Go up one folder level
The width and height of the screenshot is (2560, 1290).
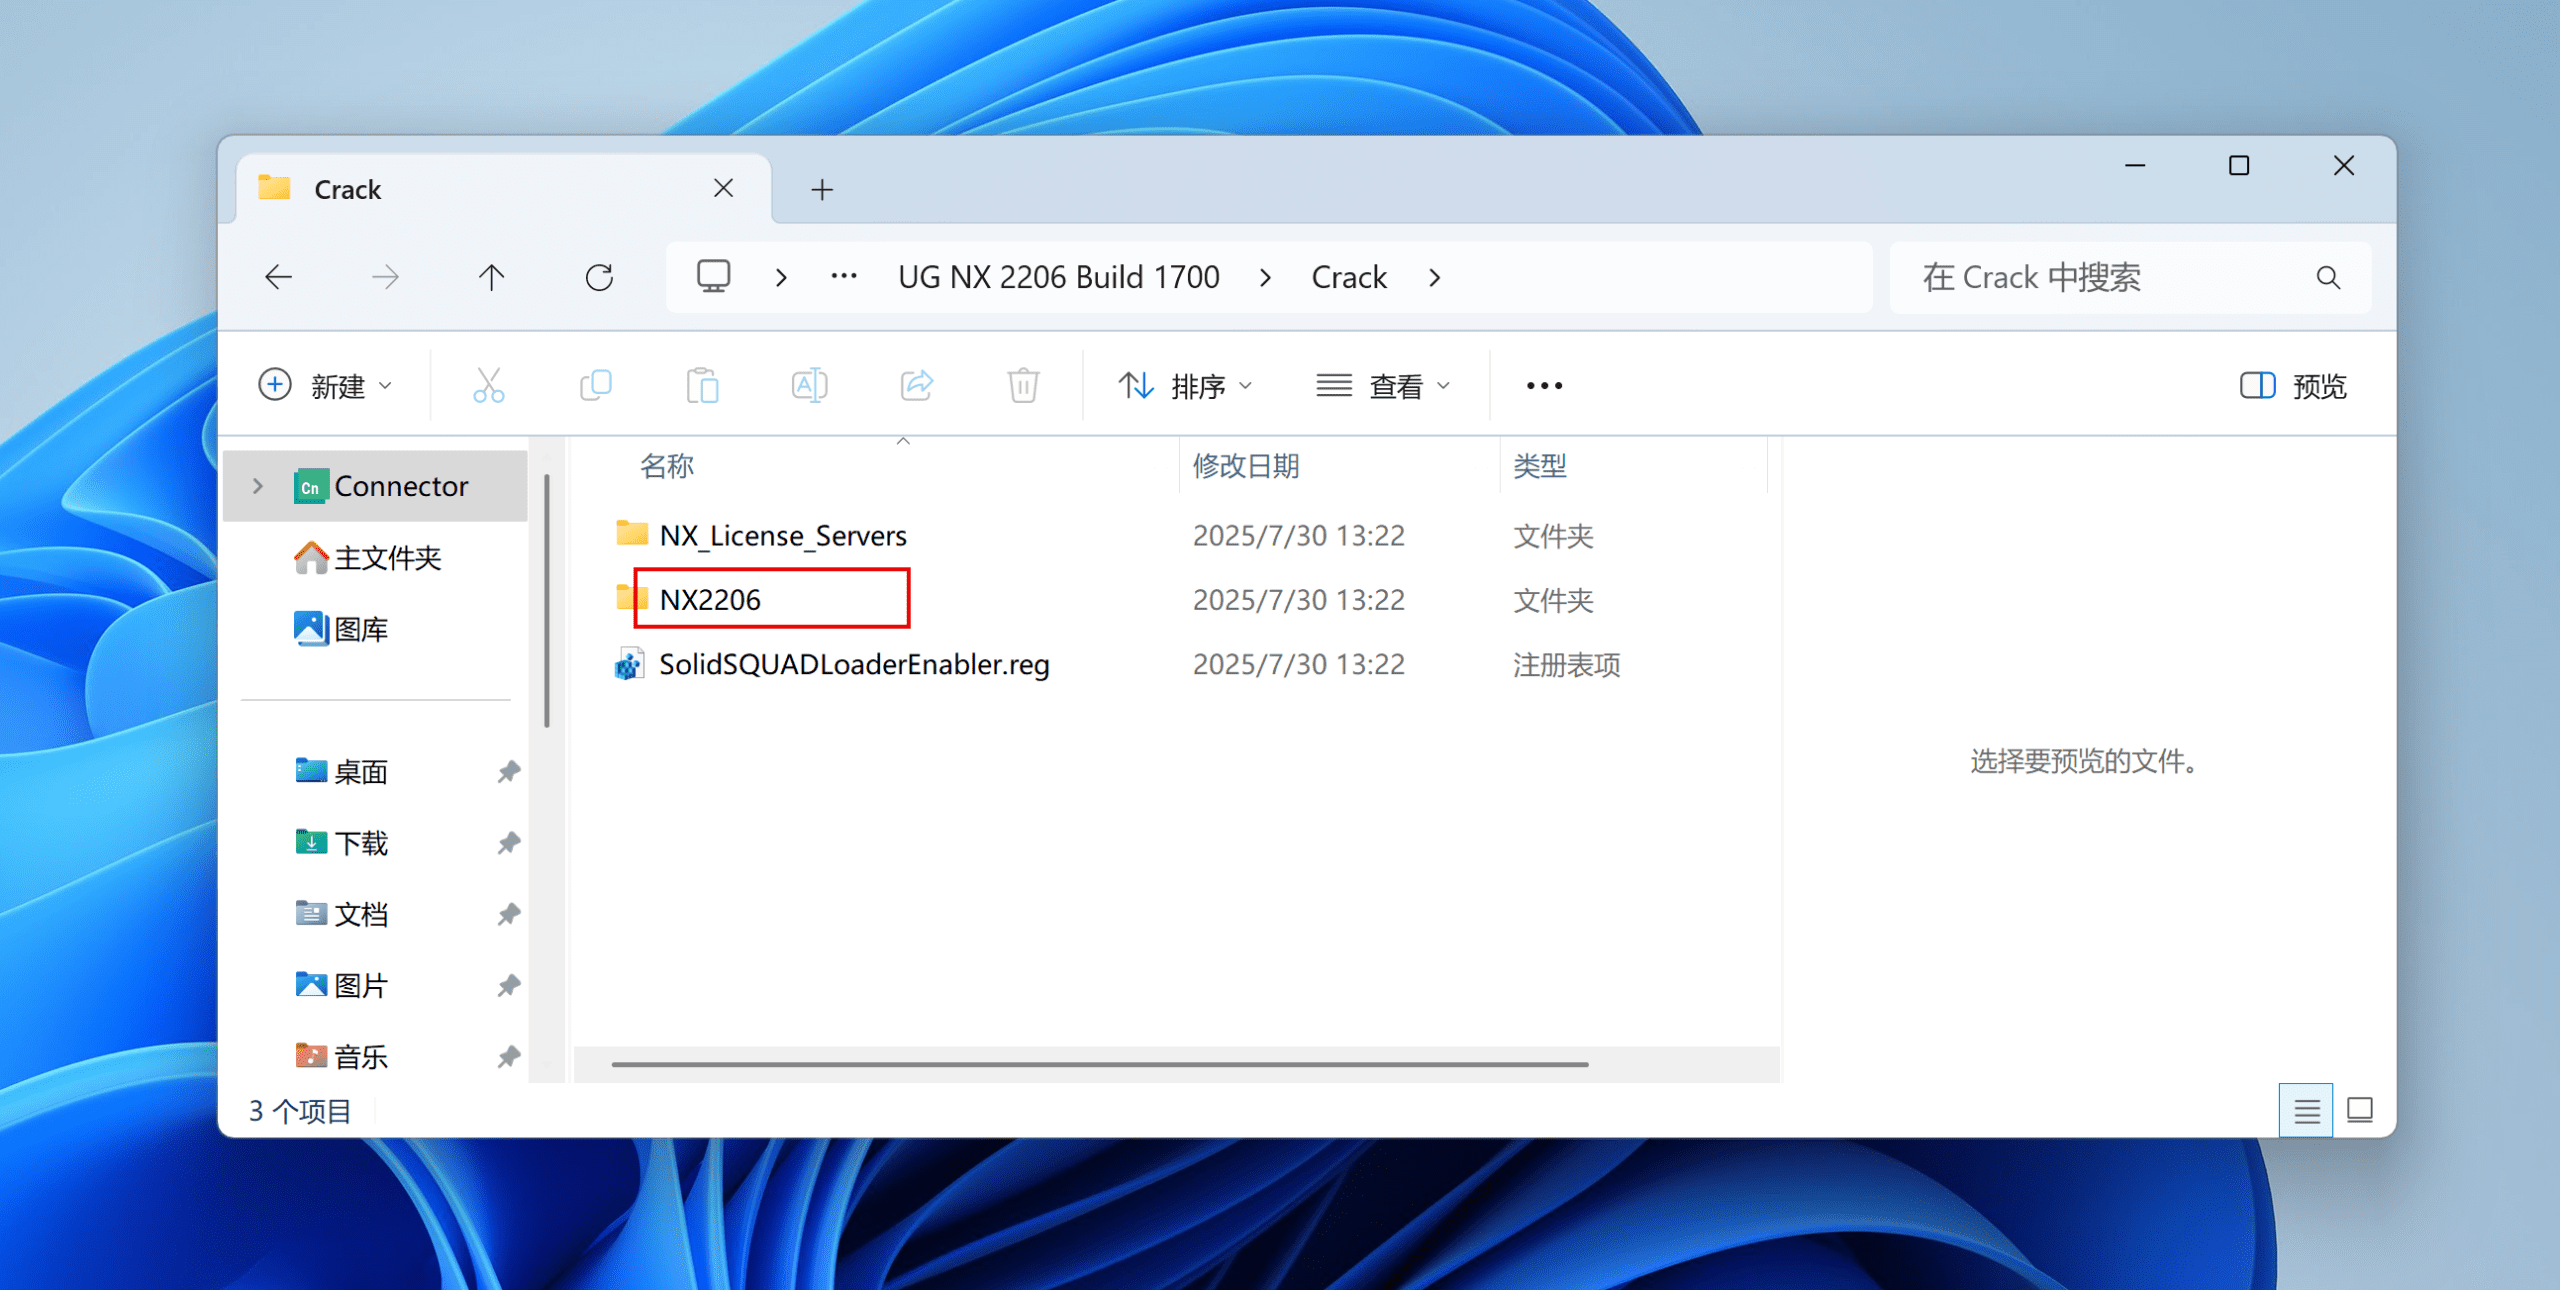coord(491,277)
